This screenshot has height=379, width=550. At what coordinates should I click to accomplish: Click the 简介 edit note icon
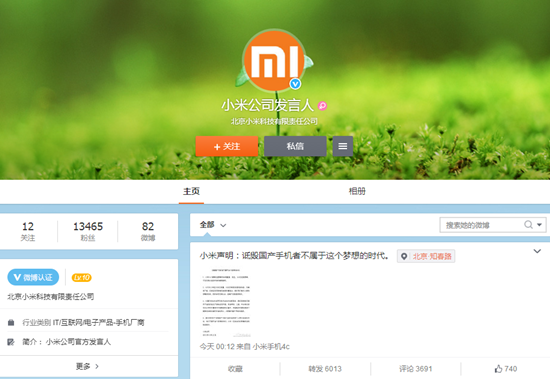coord(11,341)
